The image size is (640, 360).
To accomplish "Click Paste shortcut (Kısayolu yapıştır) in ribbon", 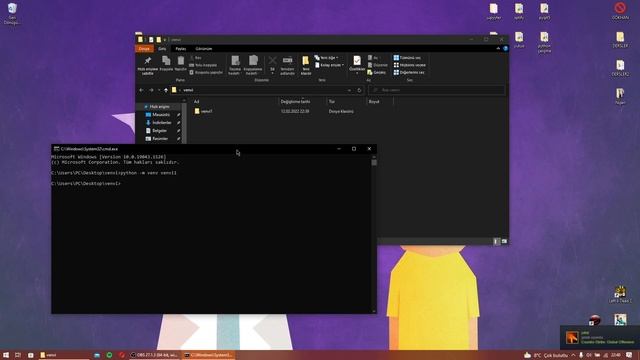I will coord(206,72).
